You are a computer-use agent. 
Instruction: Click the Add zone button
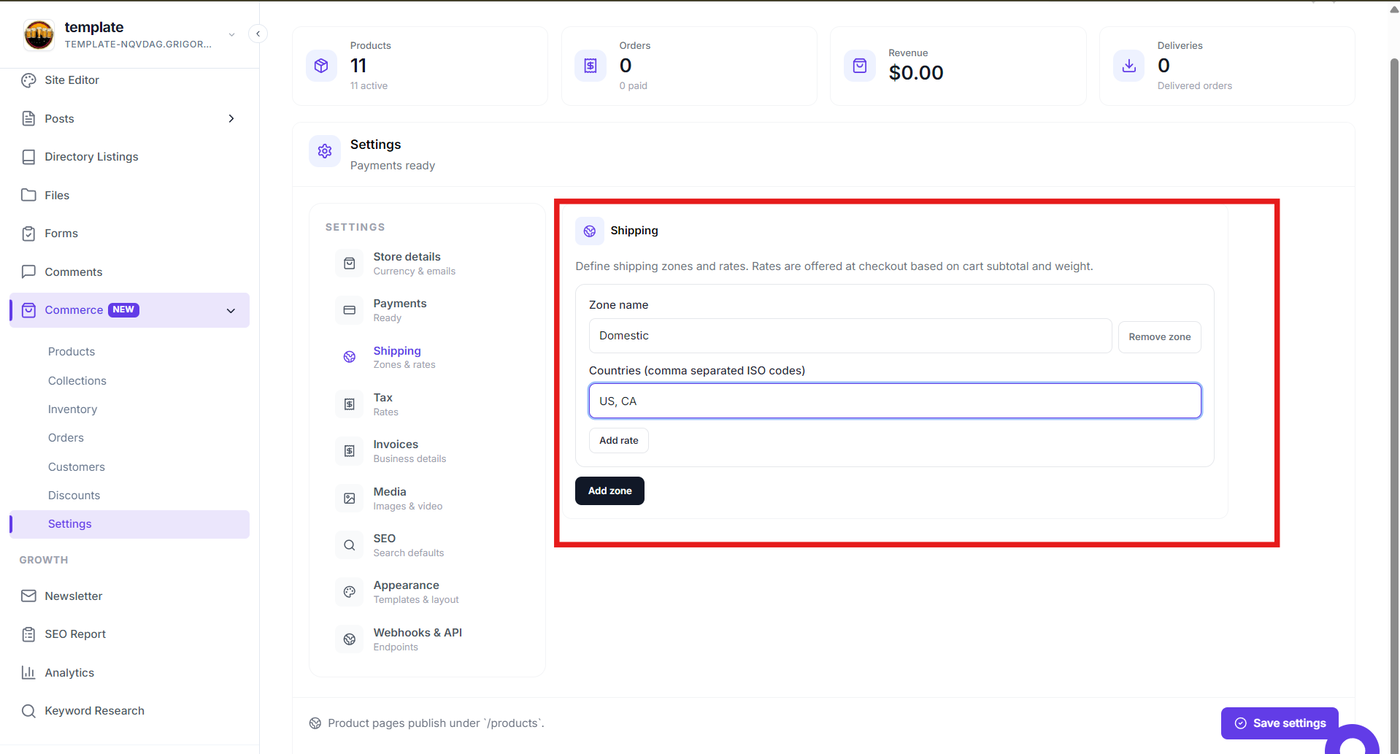click(610, 491)
